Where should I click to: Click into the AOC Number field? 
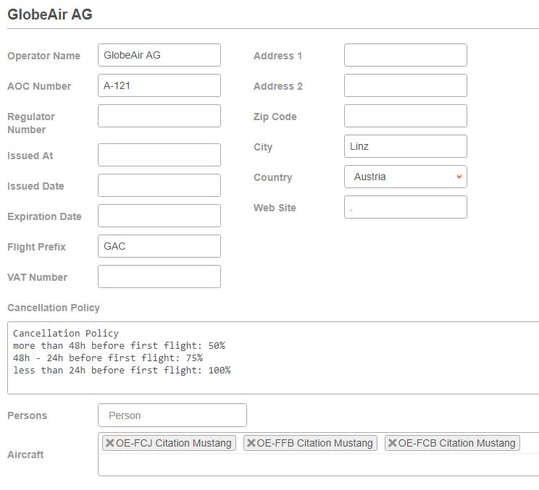tap(159, 85)
